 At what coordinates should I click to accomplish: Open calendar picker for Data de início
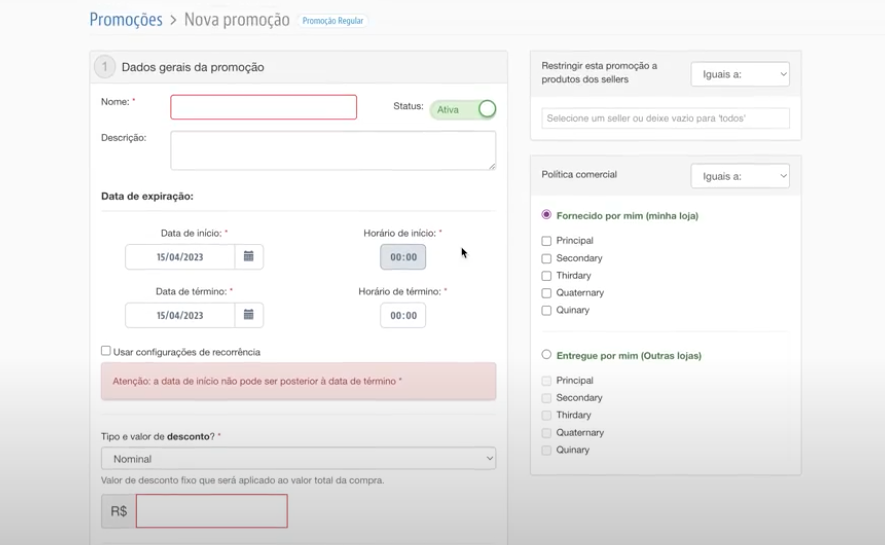248,257
